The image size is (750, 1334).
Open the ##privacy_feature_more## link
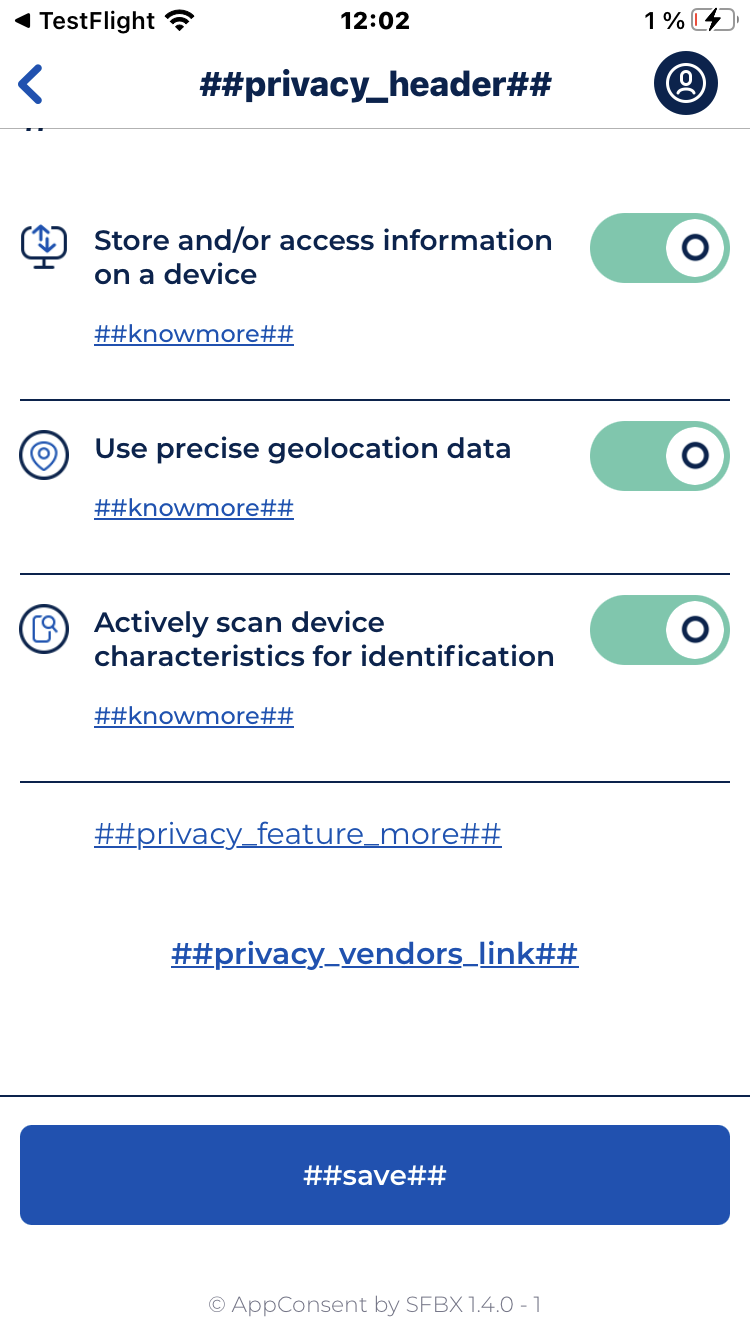[x=298, y=834]
